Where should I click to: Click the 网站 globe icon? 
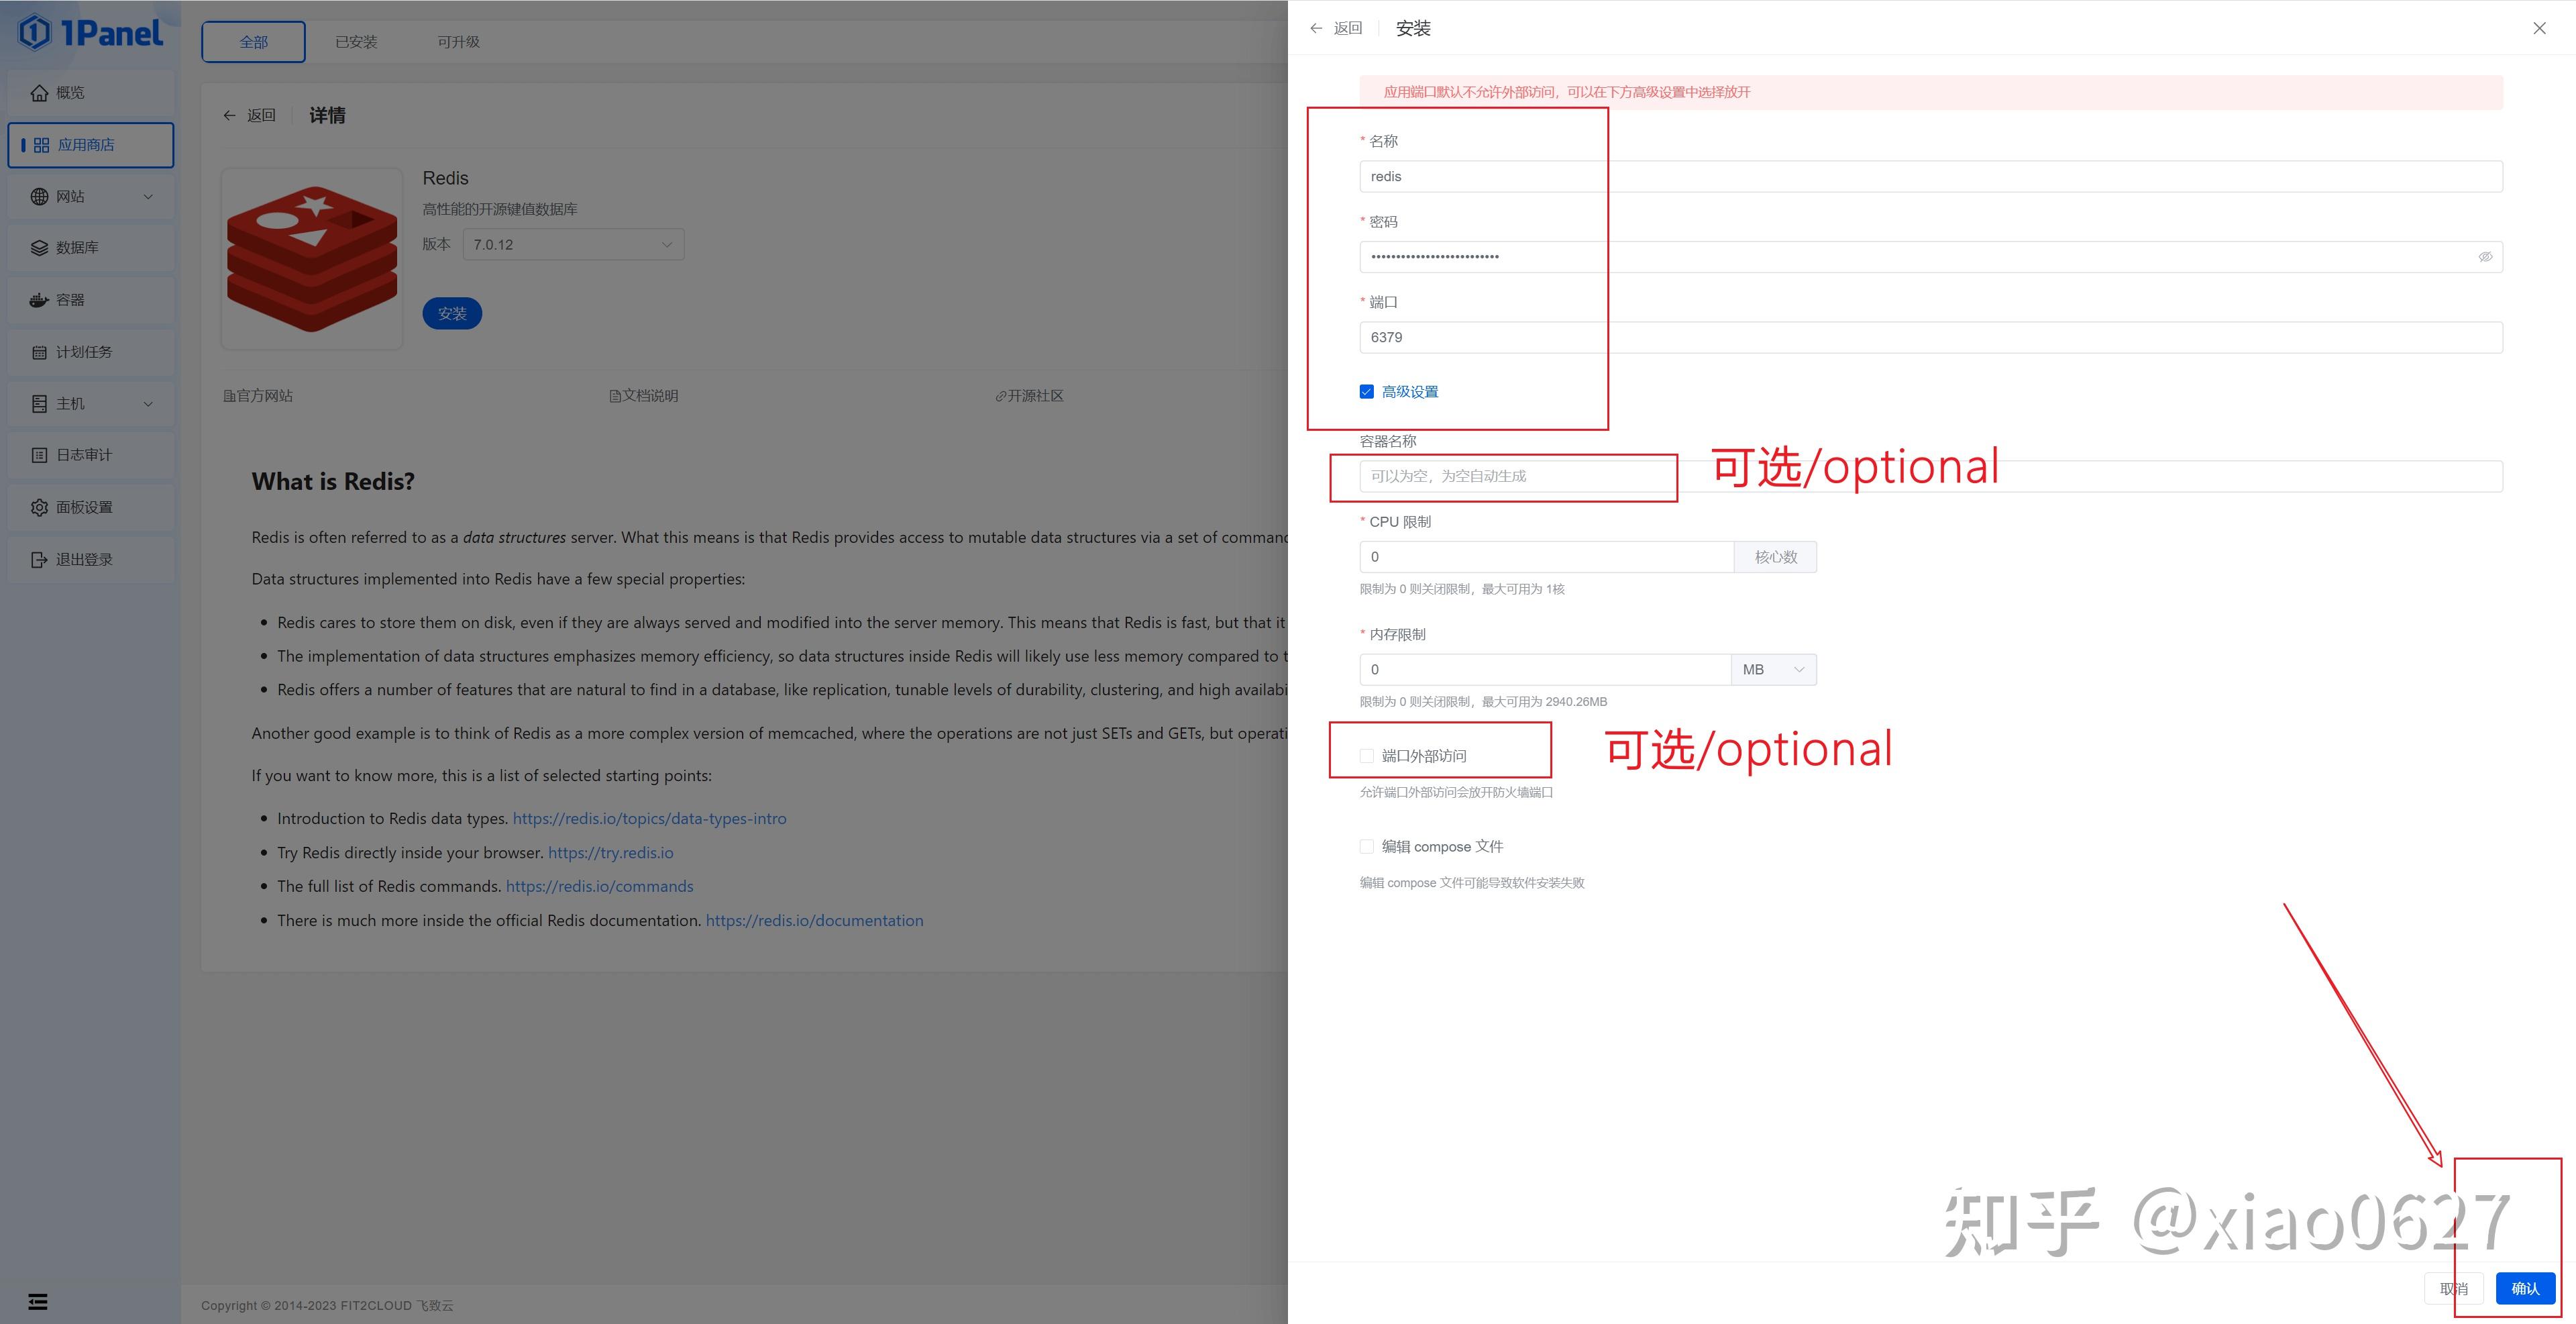coord(39,197)
